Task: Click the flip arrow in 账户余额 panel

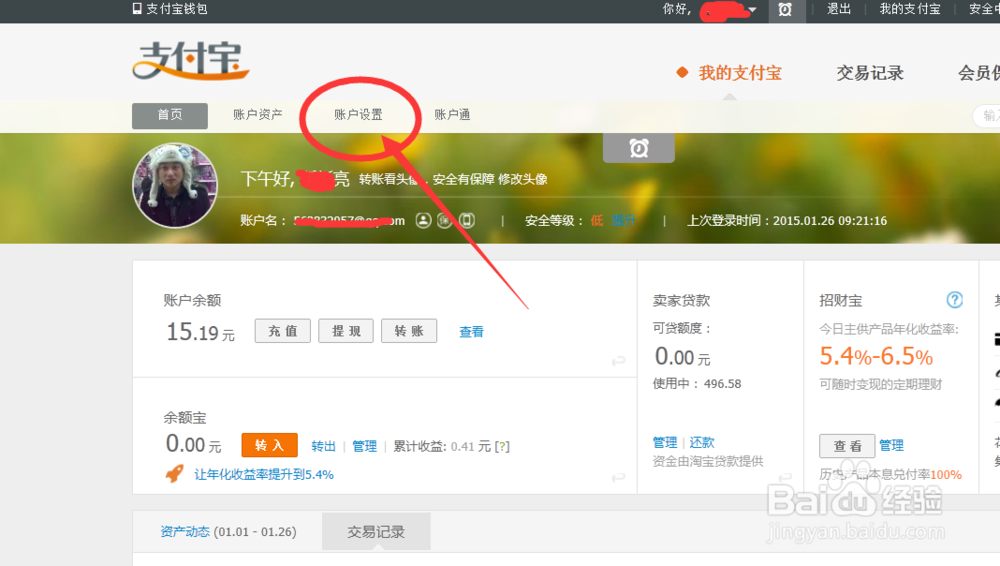Action: coord(618,361)
